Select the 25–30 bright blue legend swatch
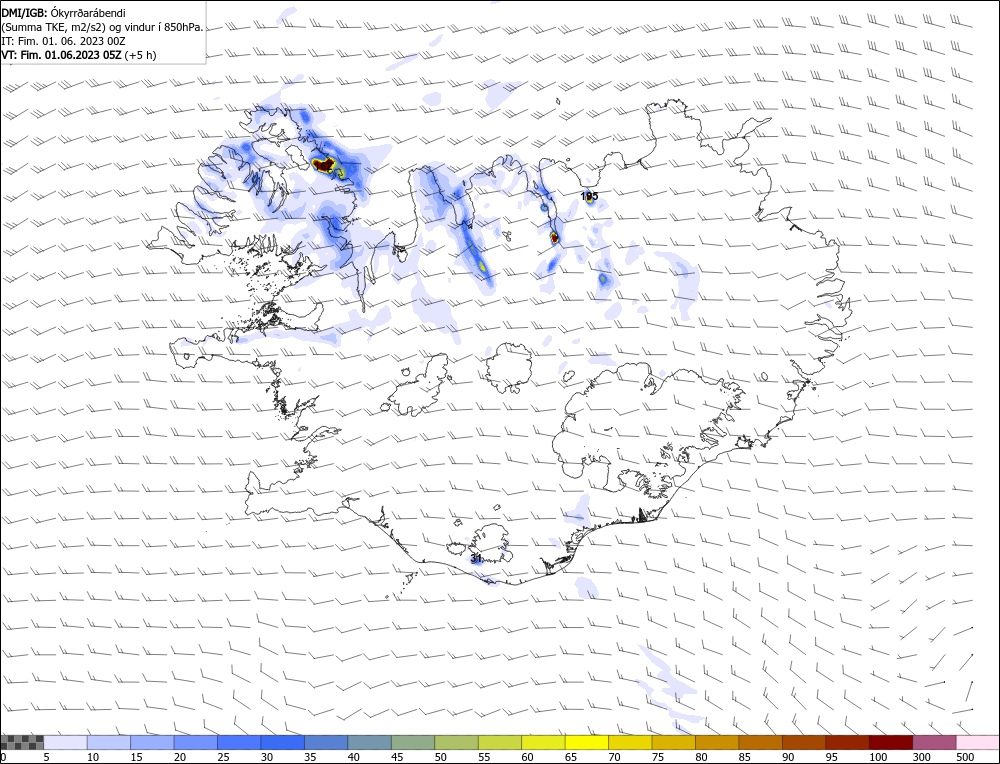 click(239, 742)
